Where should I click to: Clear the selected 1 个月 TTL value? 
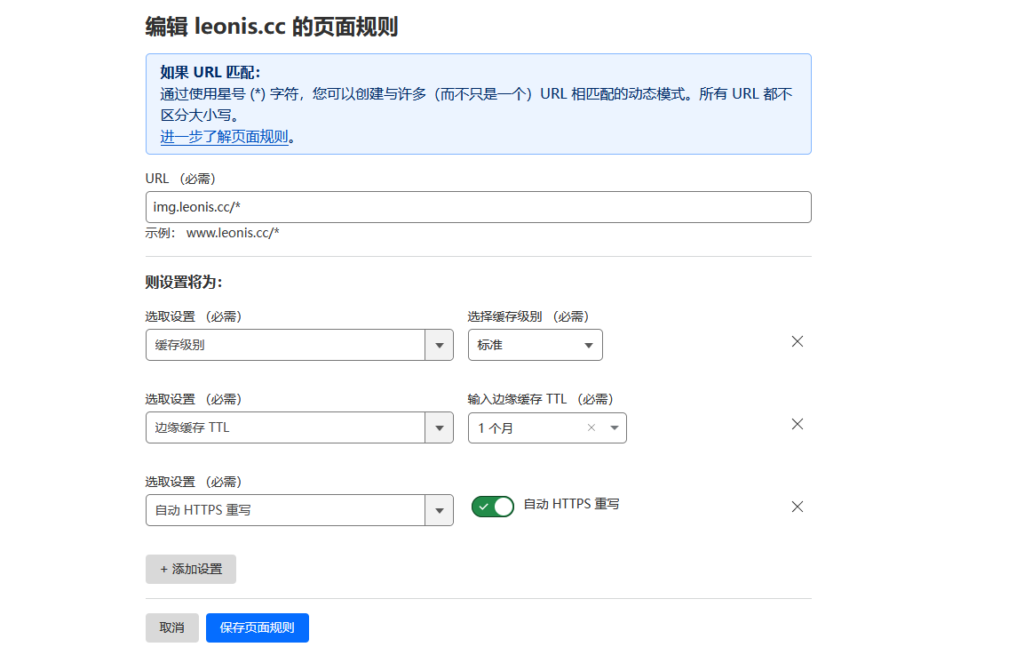591,428
